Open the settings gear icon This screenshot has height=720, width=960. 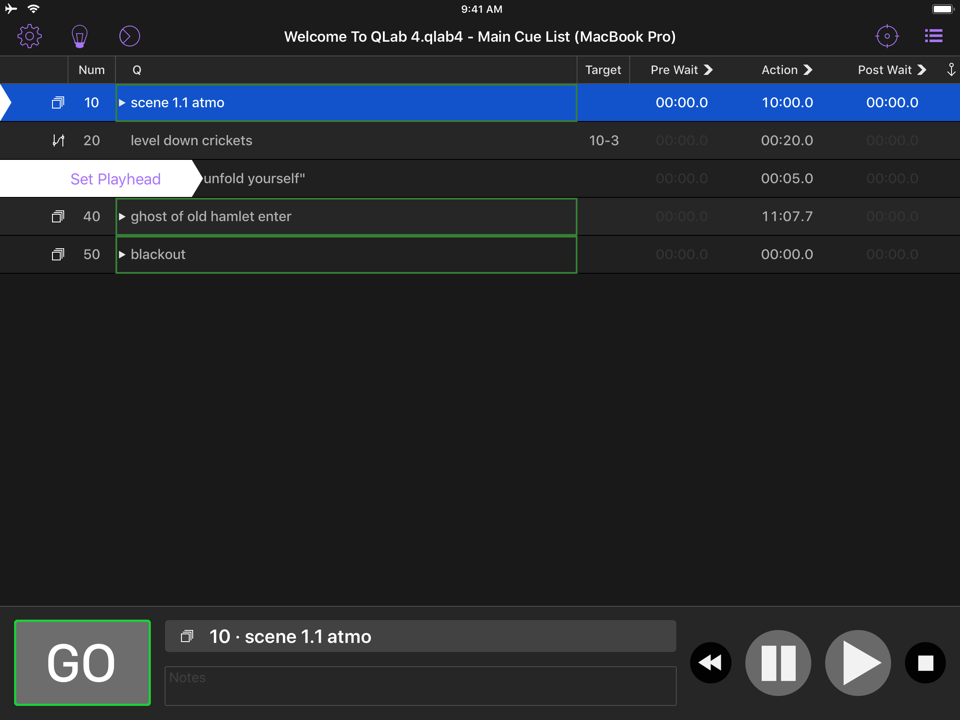pyautogui.click(x=29, y=37)
